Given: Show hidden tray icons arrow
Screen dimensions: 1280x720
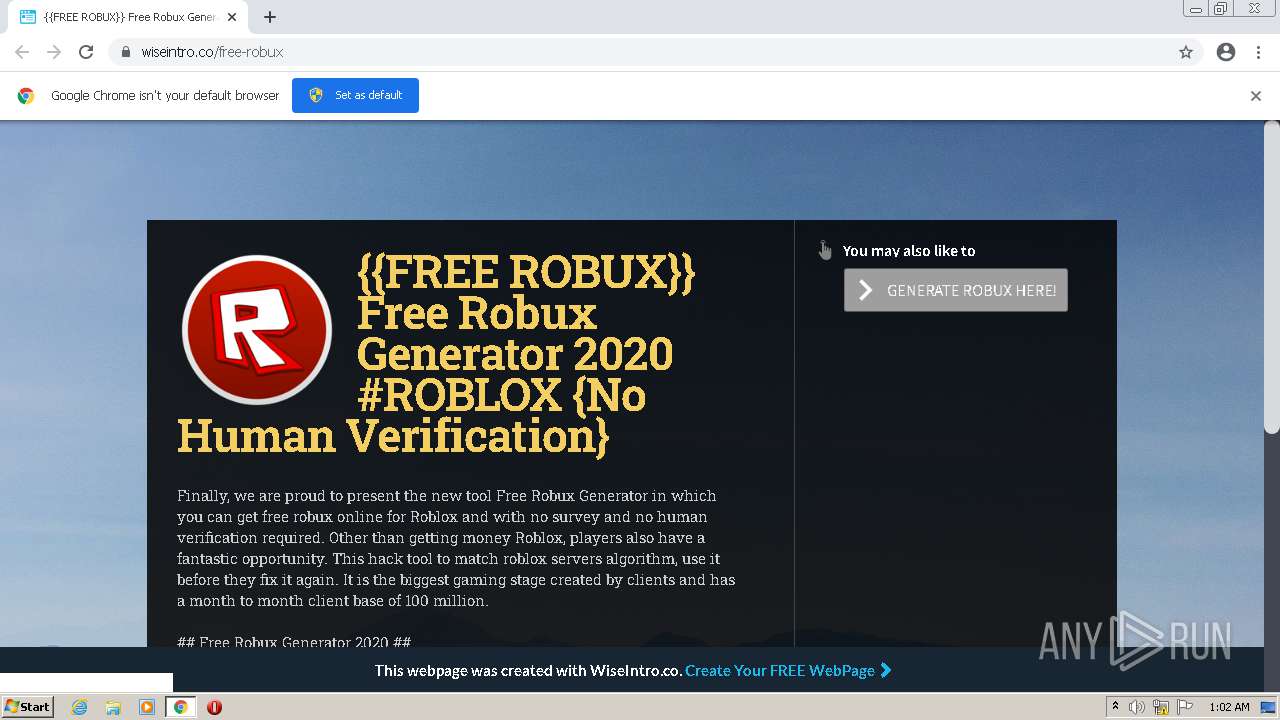Looking at the screenshot, I should [1115, 707].
